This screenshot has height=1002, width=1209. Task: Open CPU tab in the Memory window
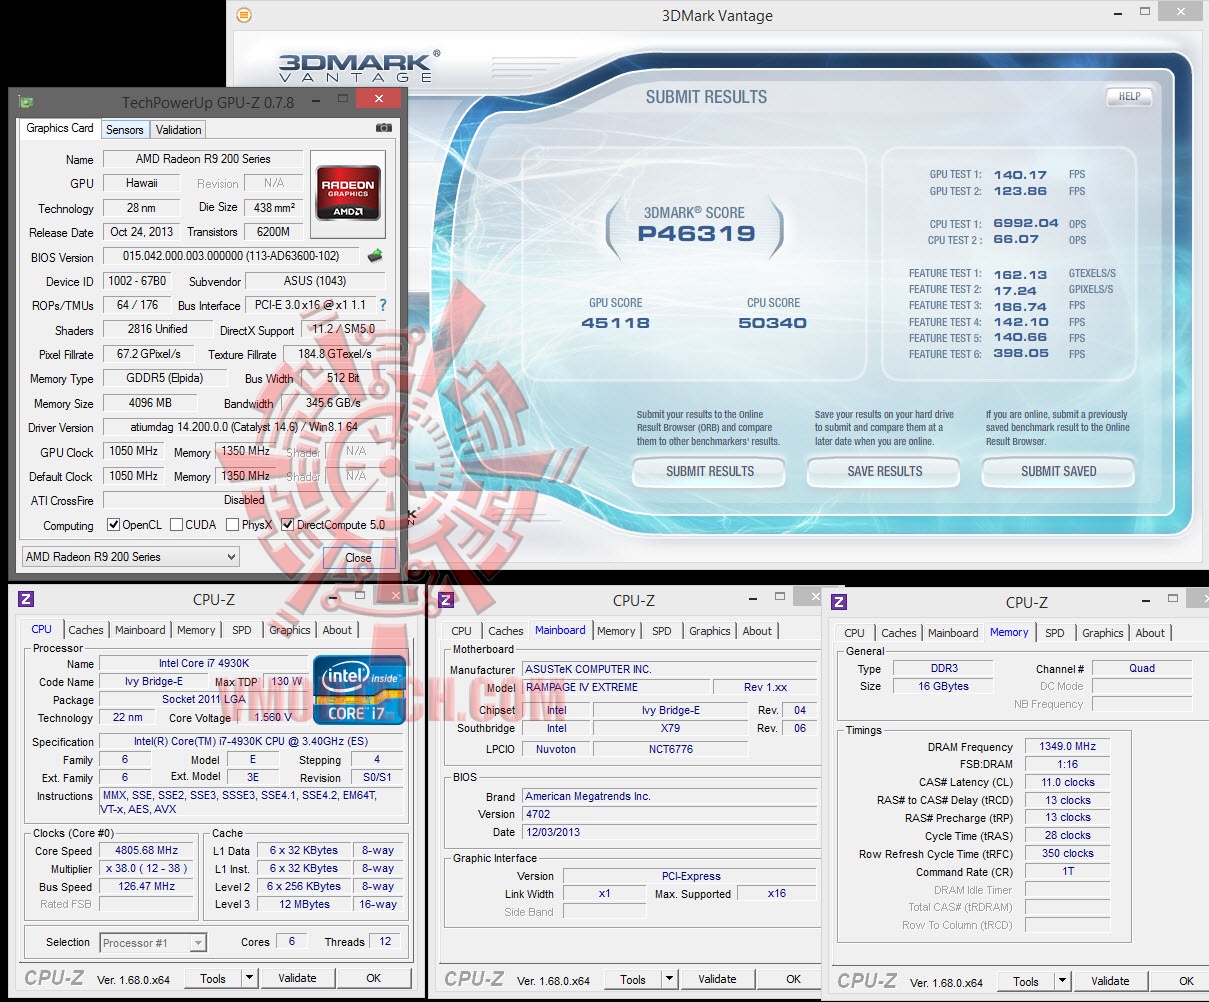click(854, 633)
